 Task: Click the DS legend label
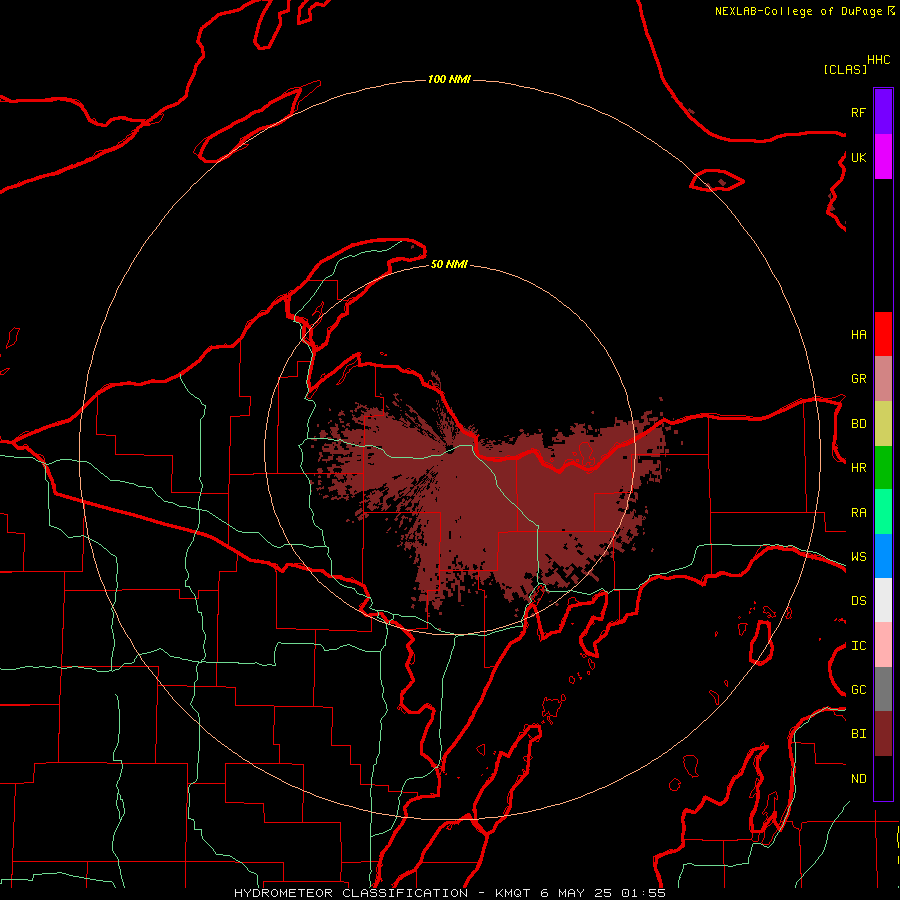(858, 601)
